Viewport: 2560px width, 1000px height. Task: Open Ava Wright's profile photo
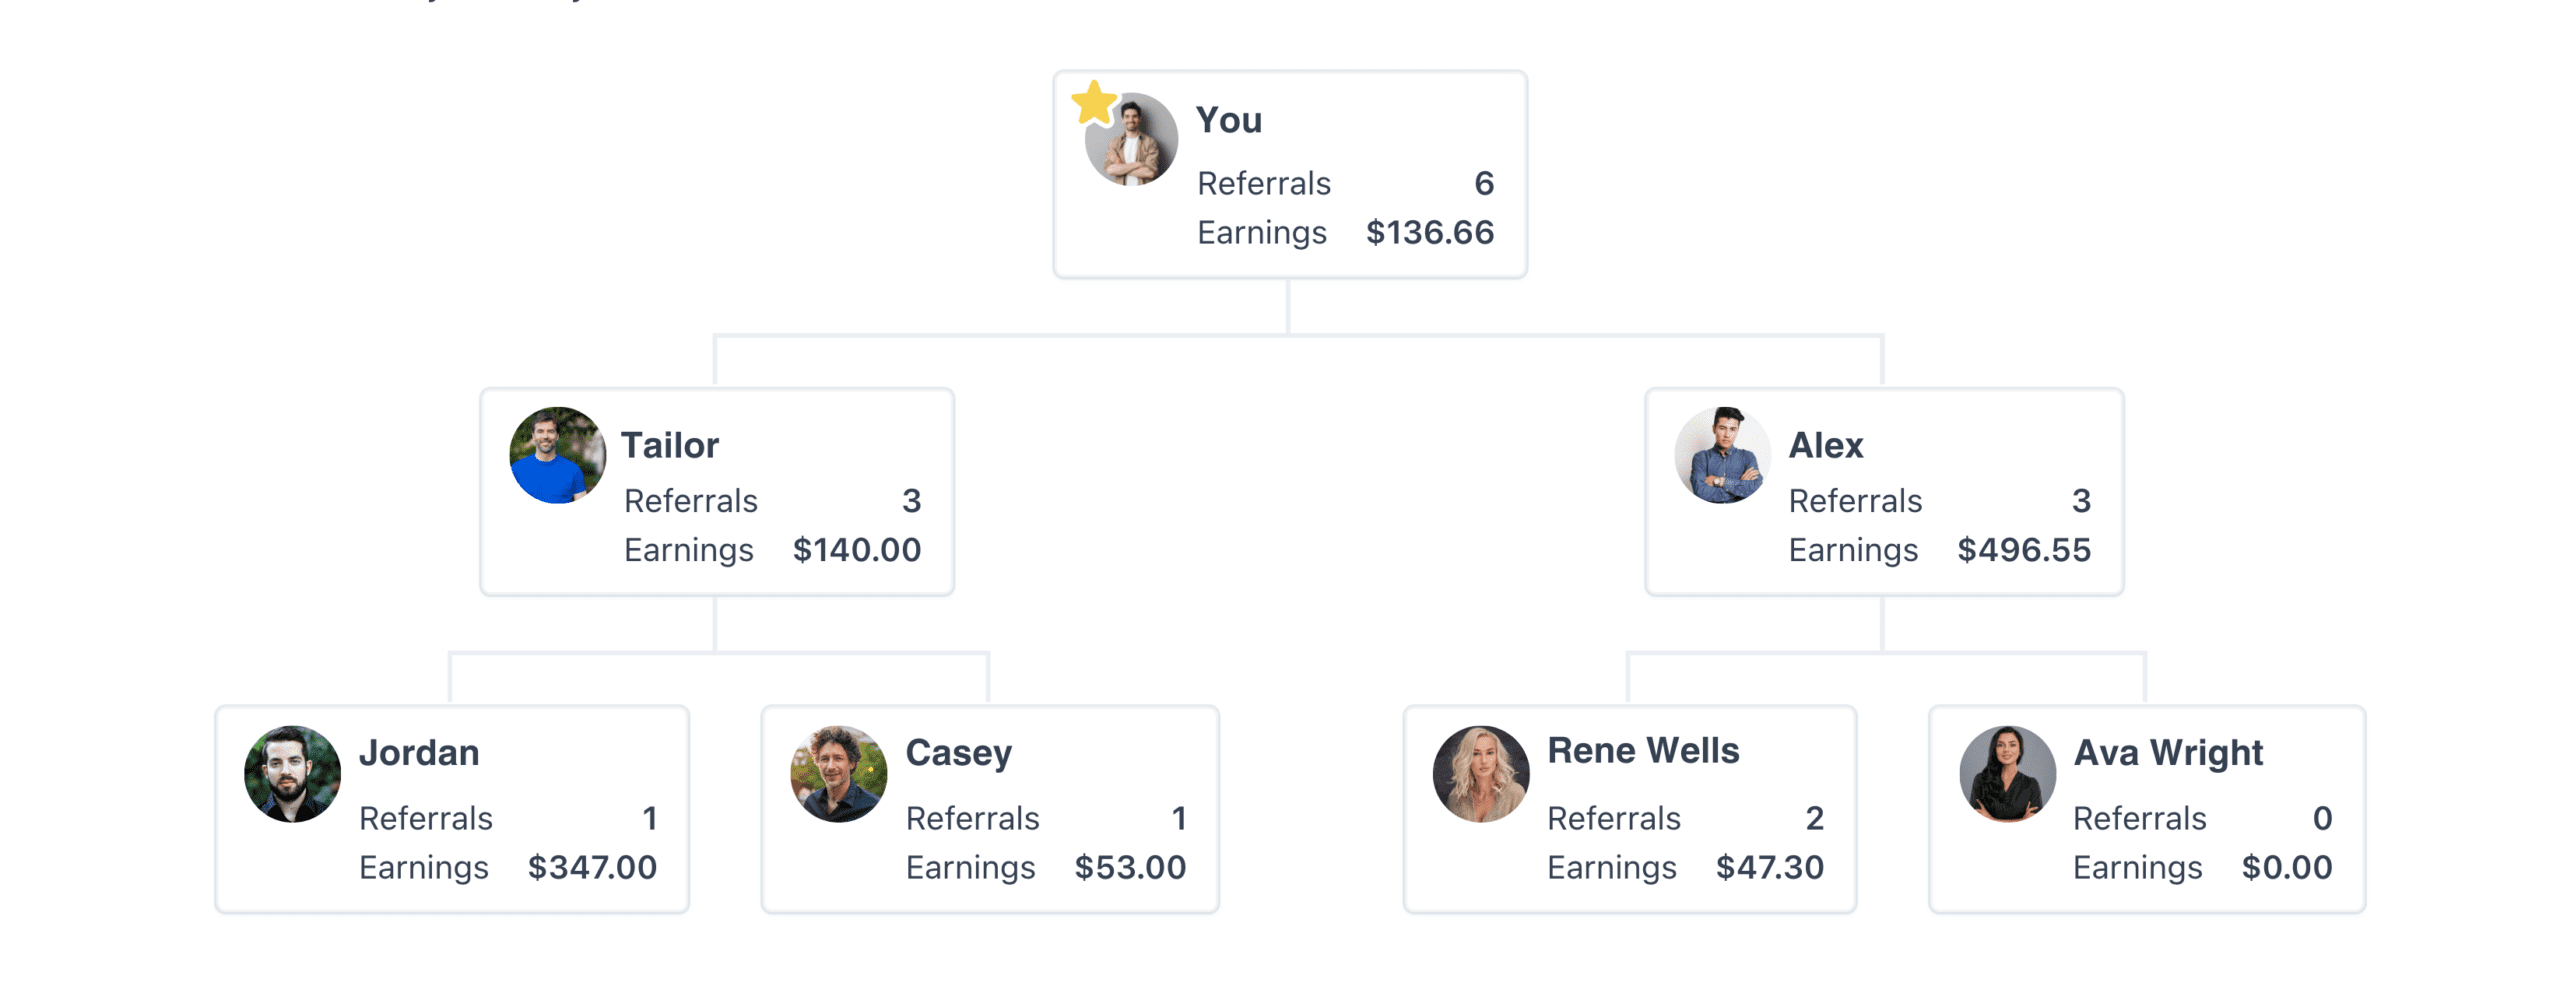click(2006, 773)
